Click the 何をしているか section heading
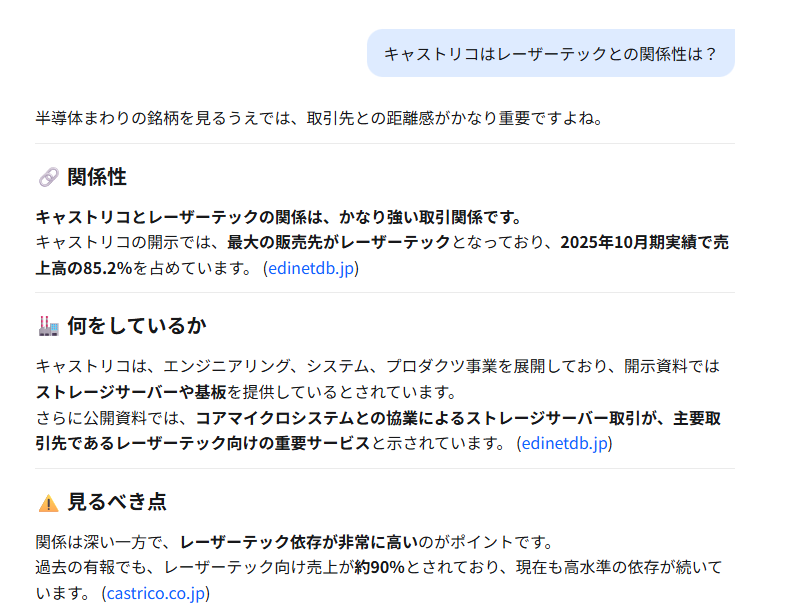 [137, 326]
